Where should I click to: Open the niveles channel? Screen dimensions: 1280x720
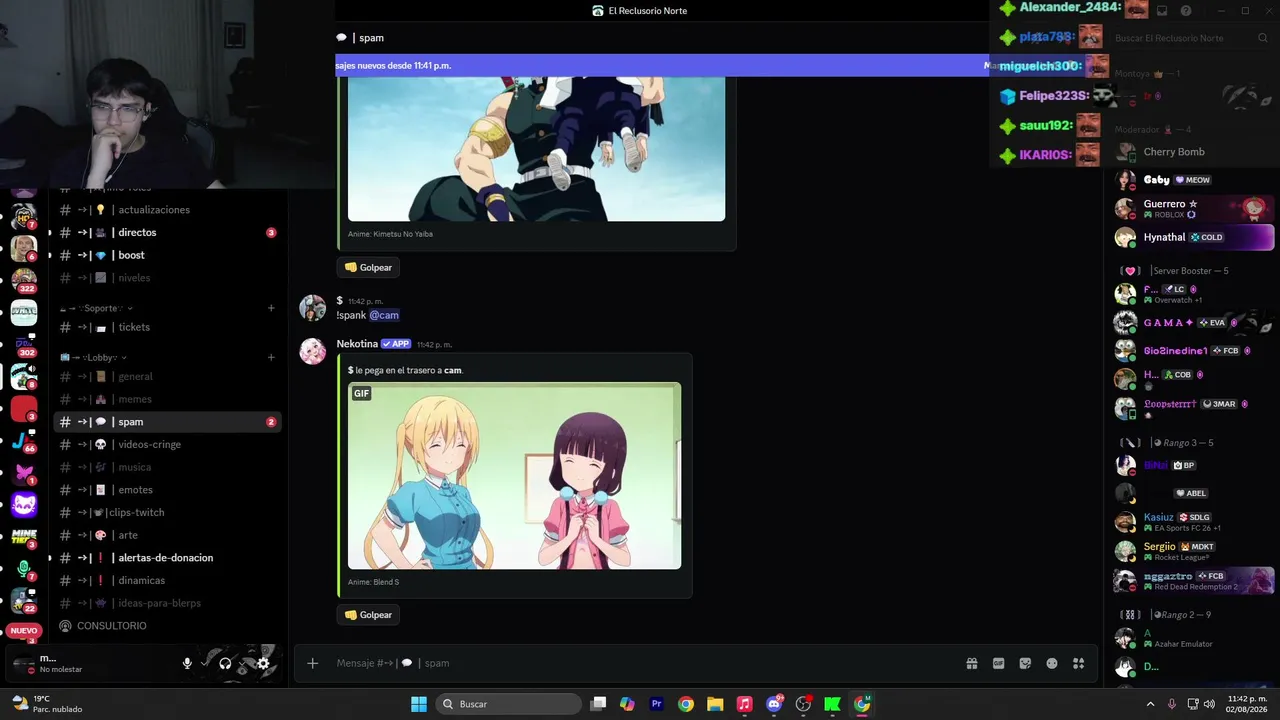click(167, 278)
